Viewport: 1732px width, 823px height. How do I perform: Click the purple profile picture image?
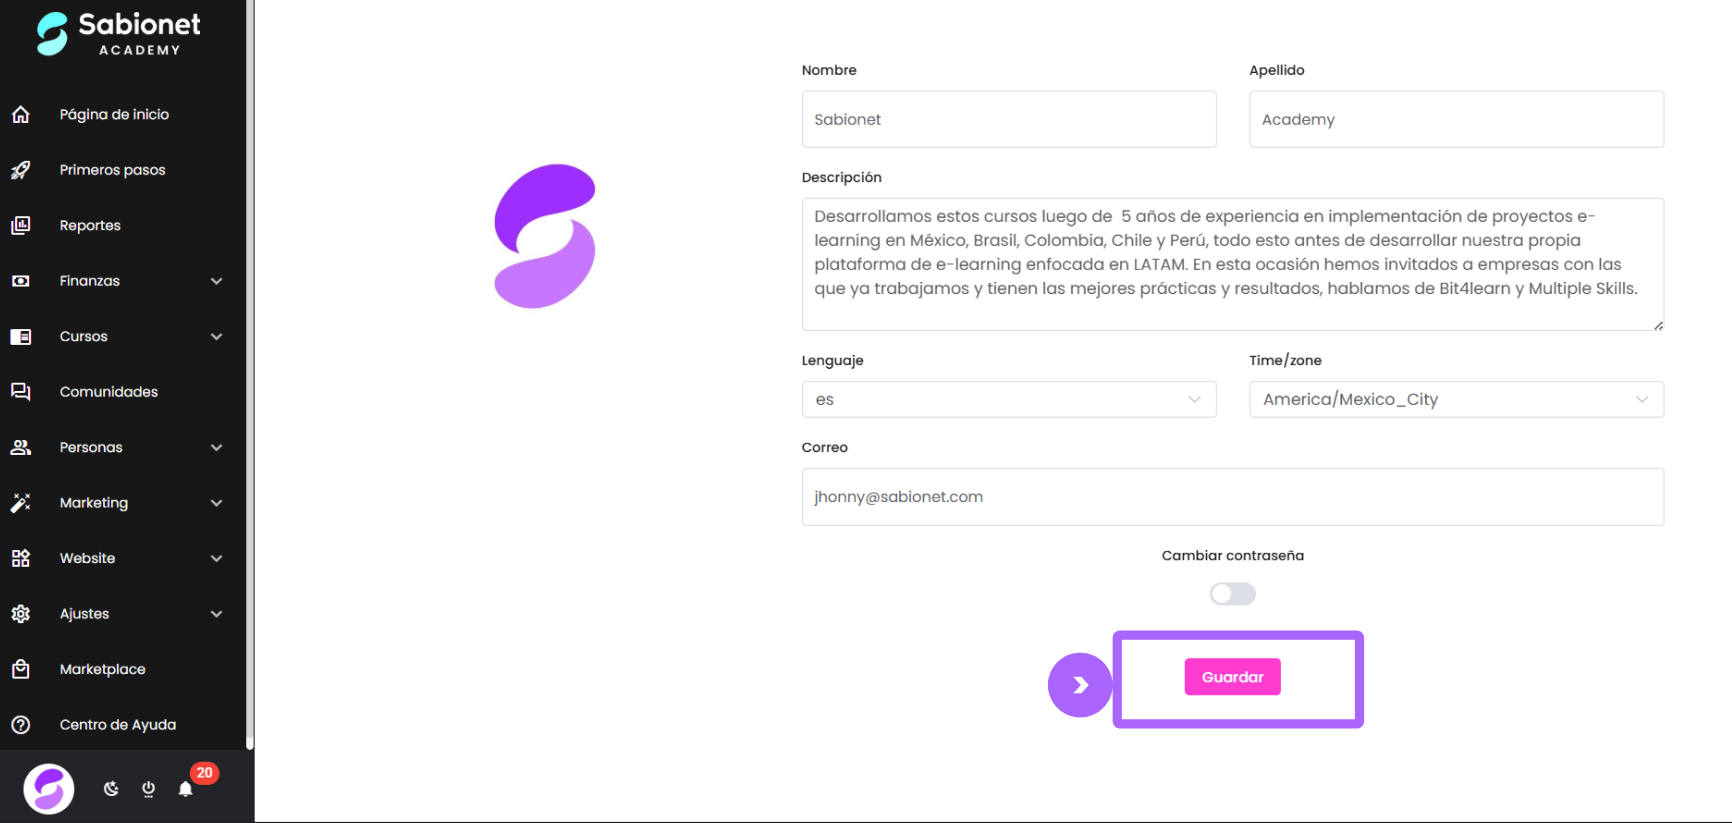[x=545, y=236]
